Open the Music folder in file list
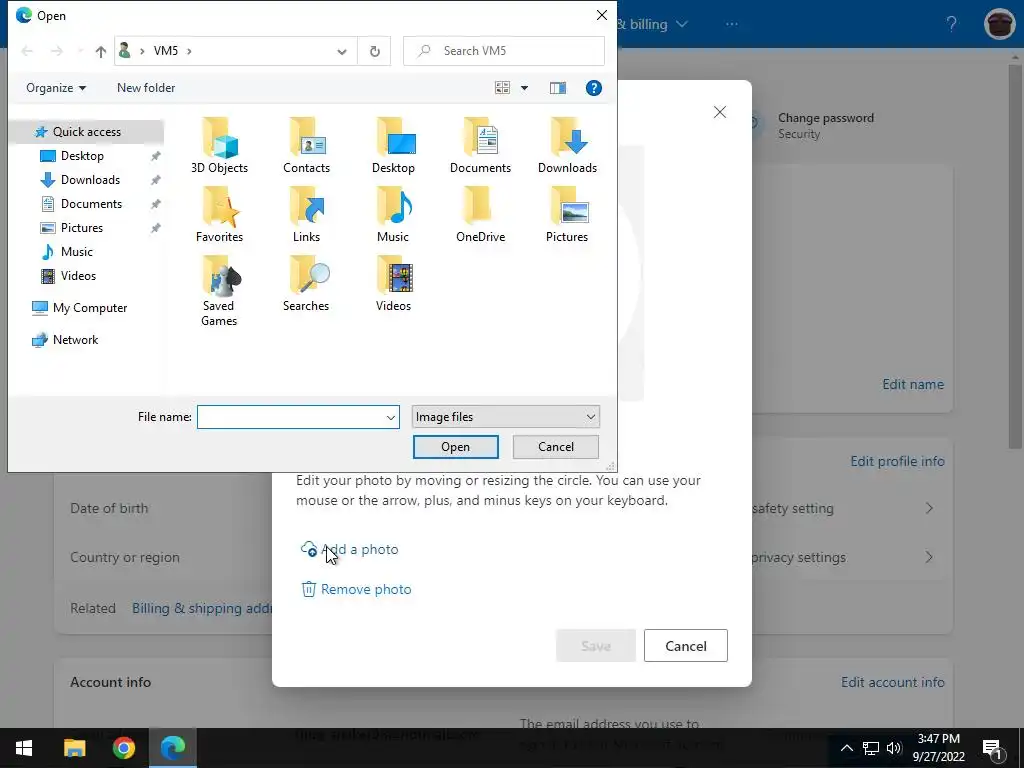1024x768 pixels. tap(393, 215)
